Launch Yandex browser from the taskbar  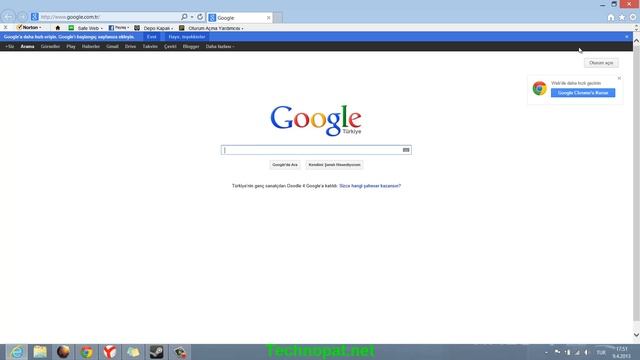(x=109, y=352)
